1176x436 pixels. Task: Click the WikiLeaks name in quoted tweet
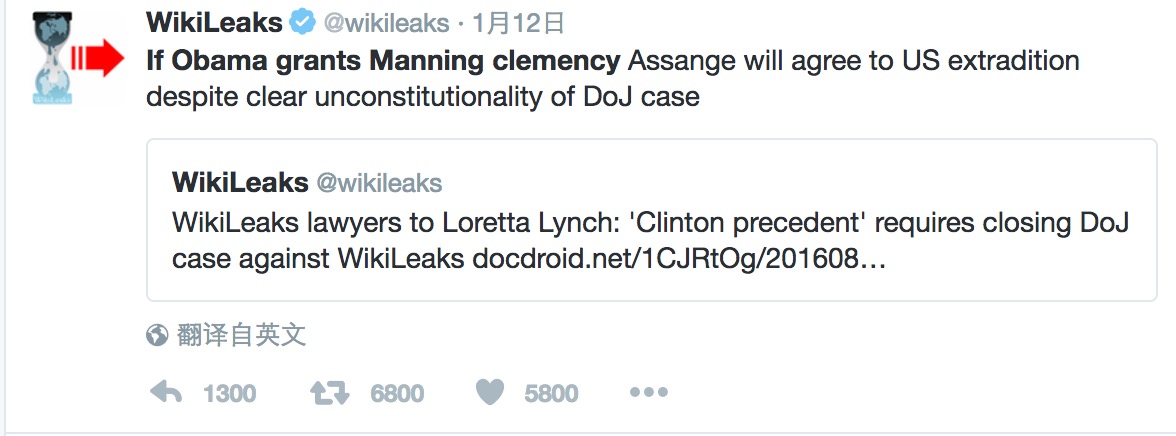240,182
